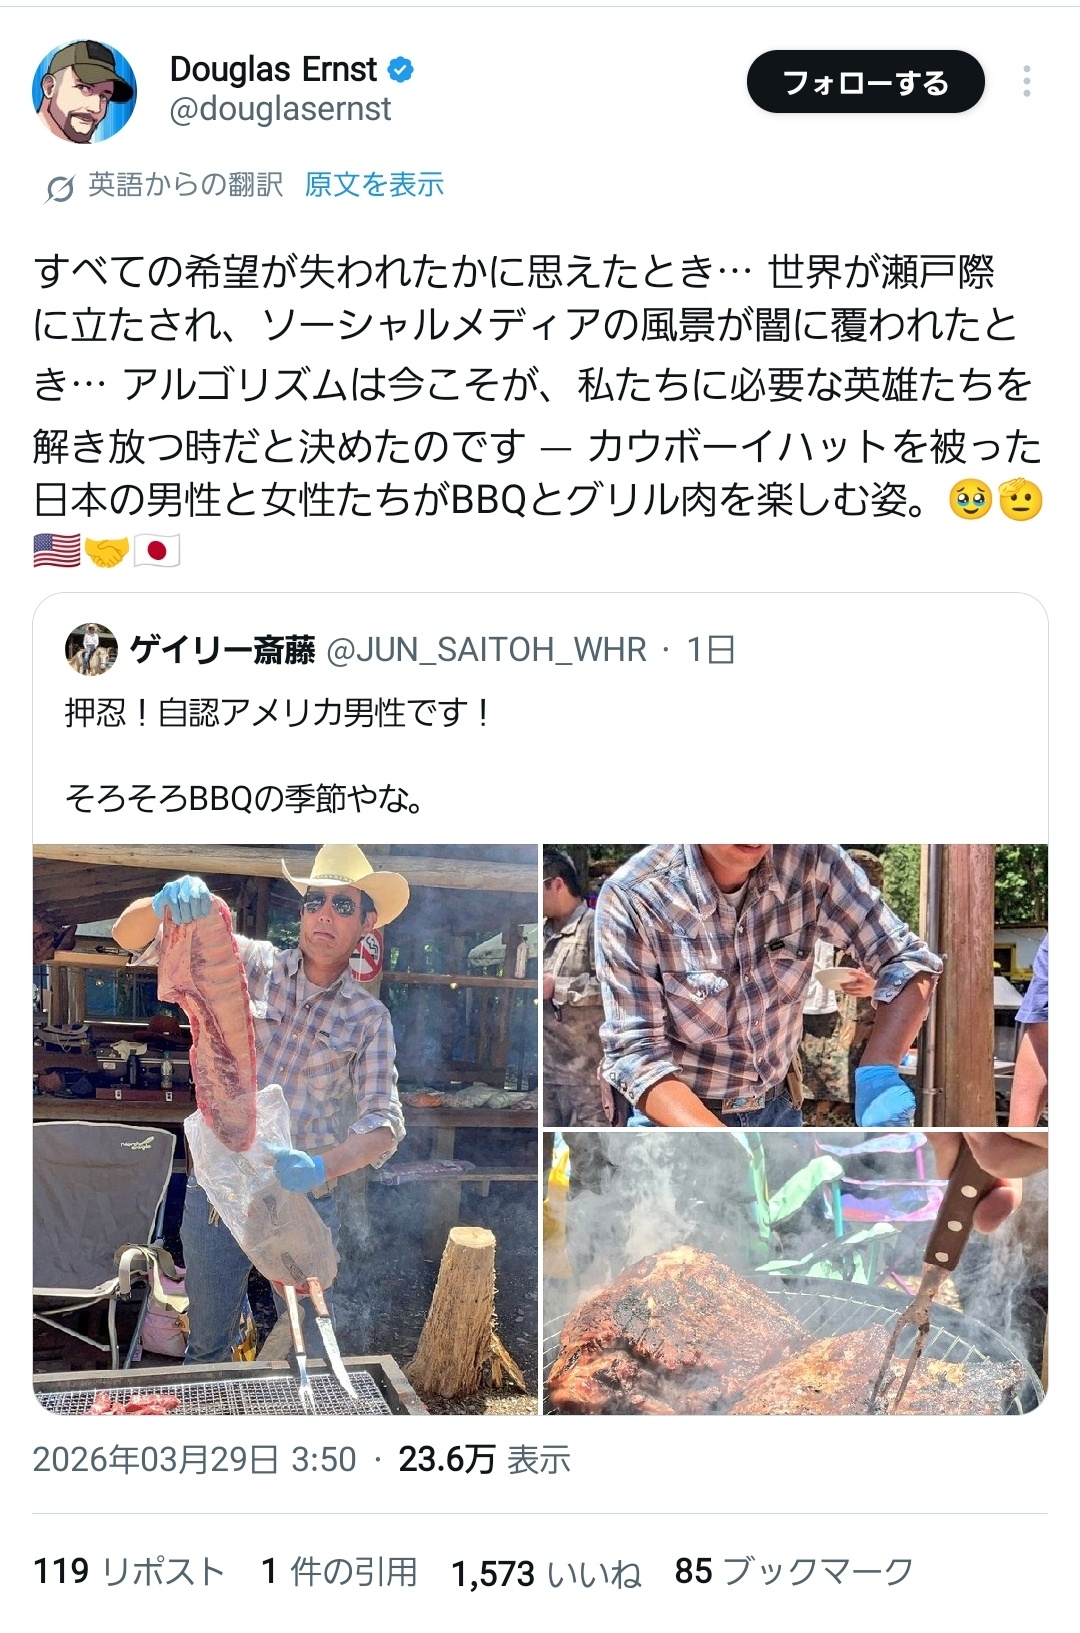Open the three-dot more options menu

tap(1026, 82)
